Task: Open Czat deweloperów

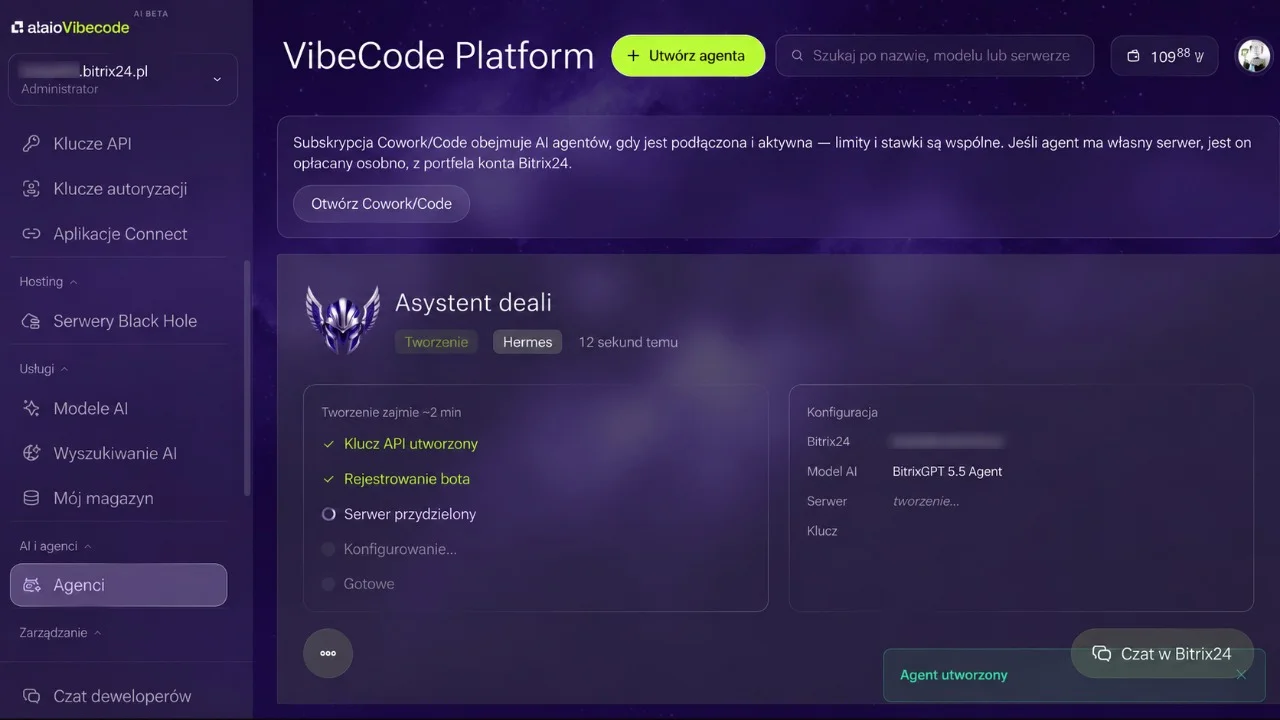Action: 118,696
